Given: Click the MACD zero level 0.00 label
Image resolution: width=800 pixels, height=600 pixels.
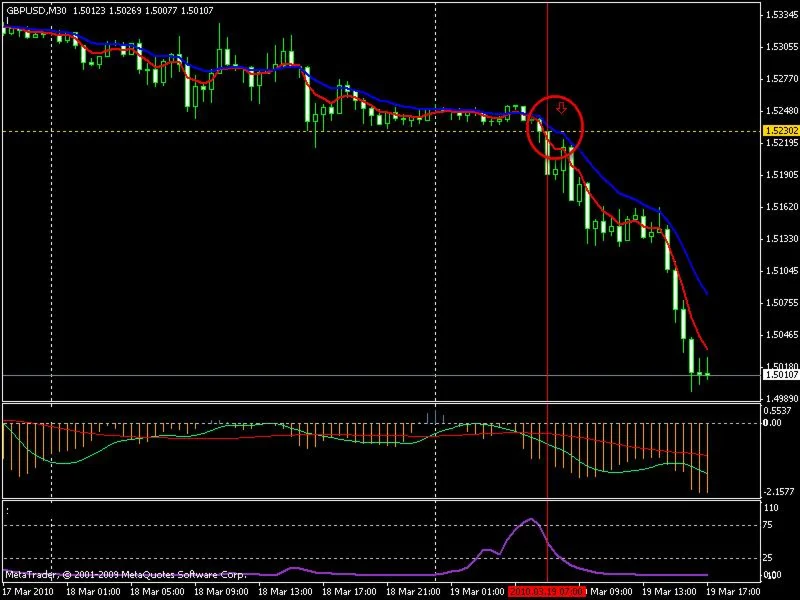Looking at the screenshot, I should click(x=772, y=423).
